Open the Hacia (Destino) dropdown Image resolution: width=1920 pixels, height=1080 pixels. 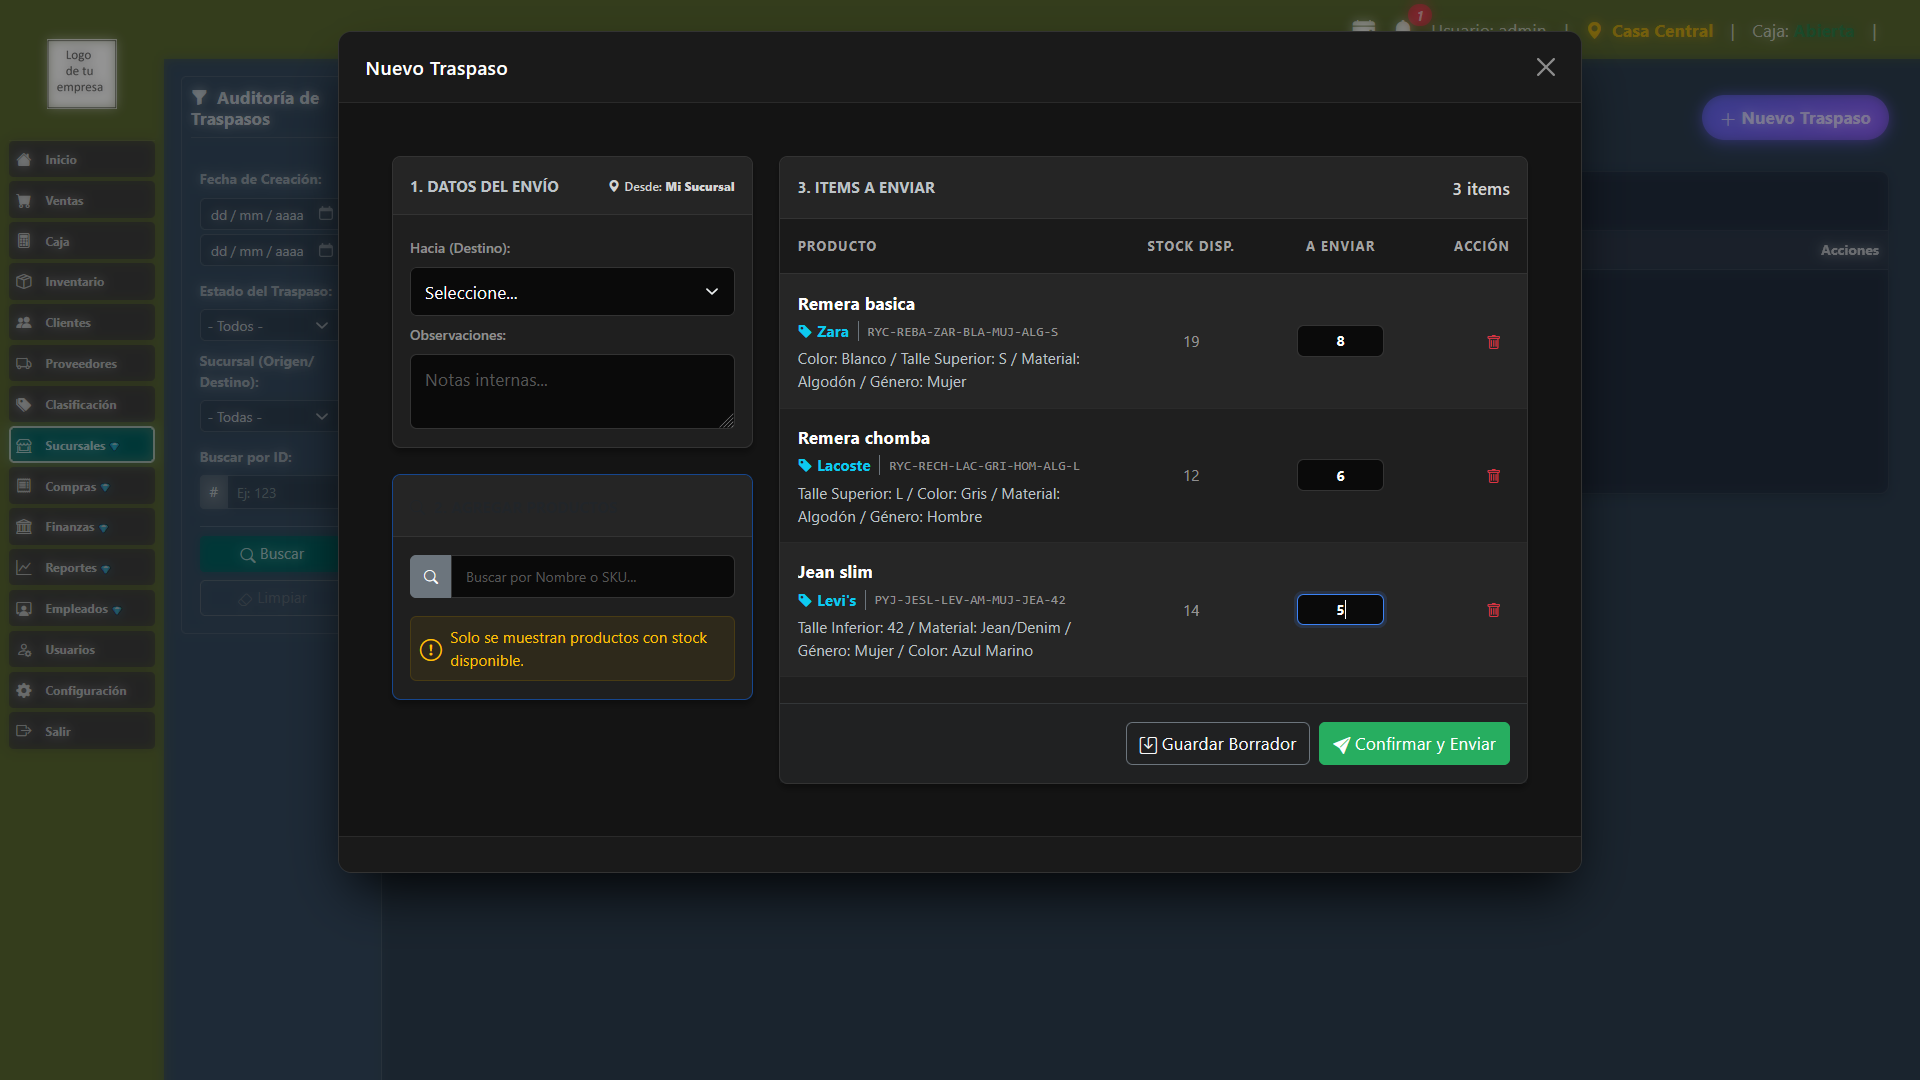(x=572, y=292)
